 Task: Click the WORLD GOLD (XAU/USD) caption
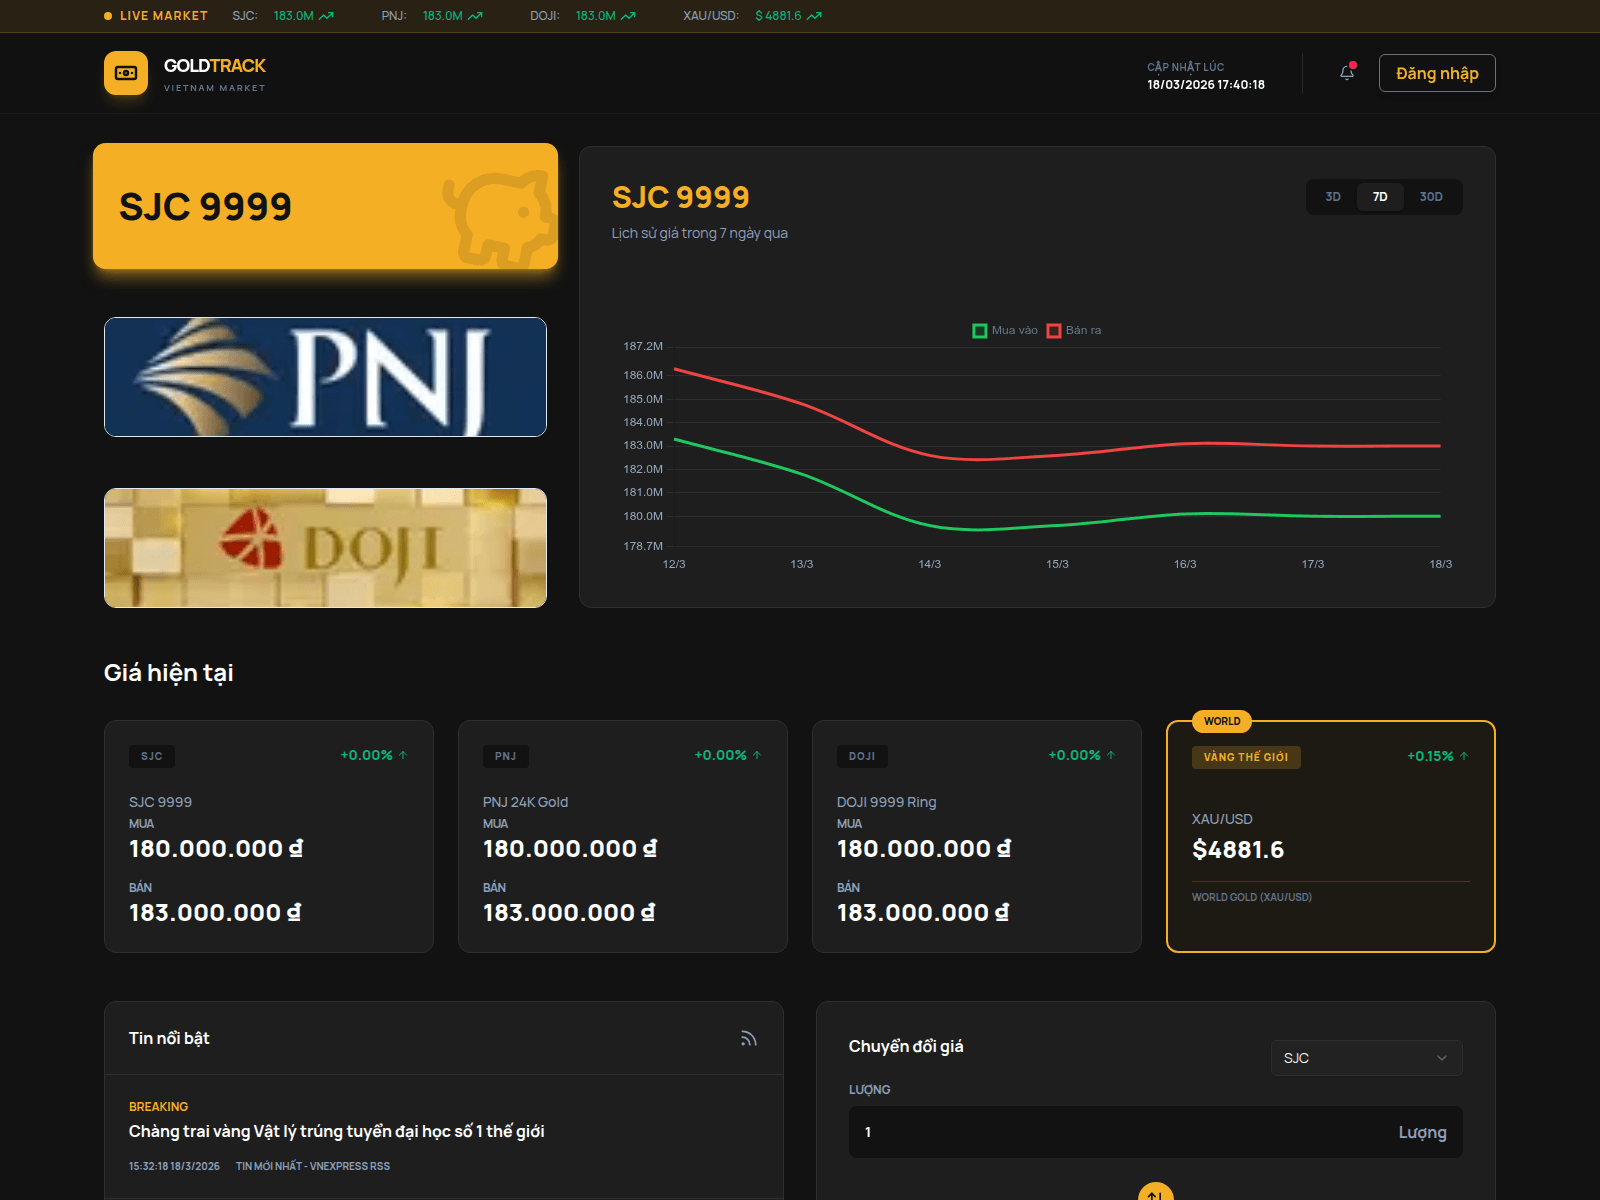coord(1252,897)
